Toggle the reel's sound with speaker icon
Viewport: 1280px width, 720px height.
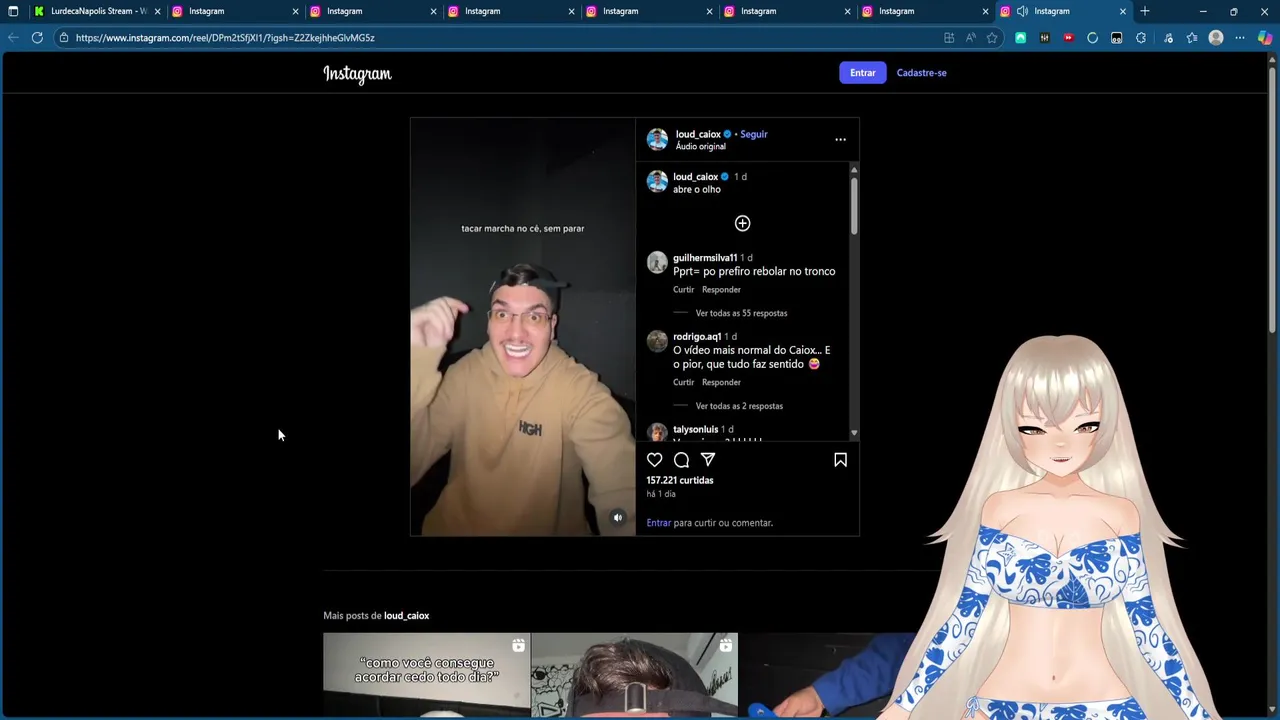click(x=618, y=518)
